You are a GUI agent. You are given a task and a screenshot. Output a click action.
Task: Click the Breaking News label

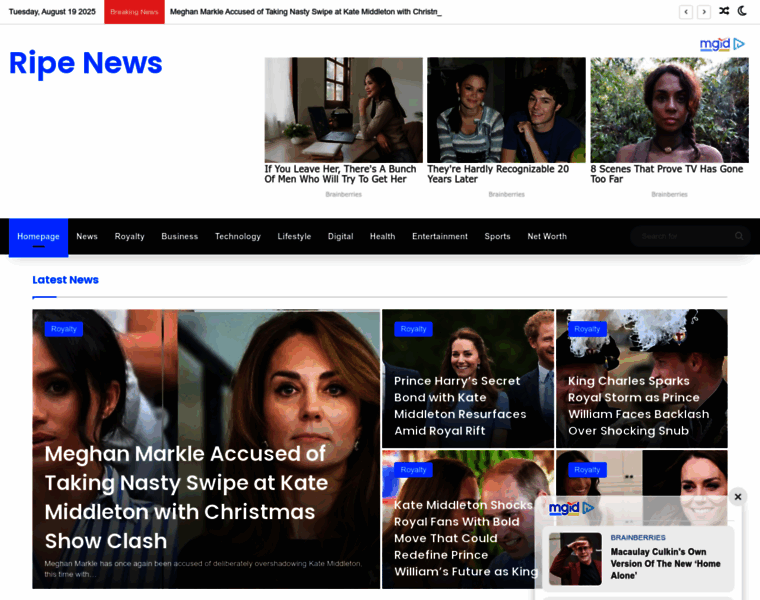134,12
